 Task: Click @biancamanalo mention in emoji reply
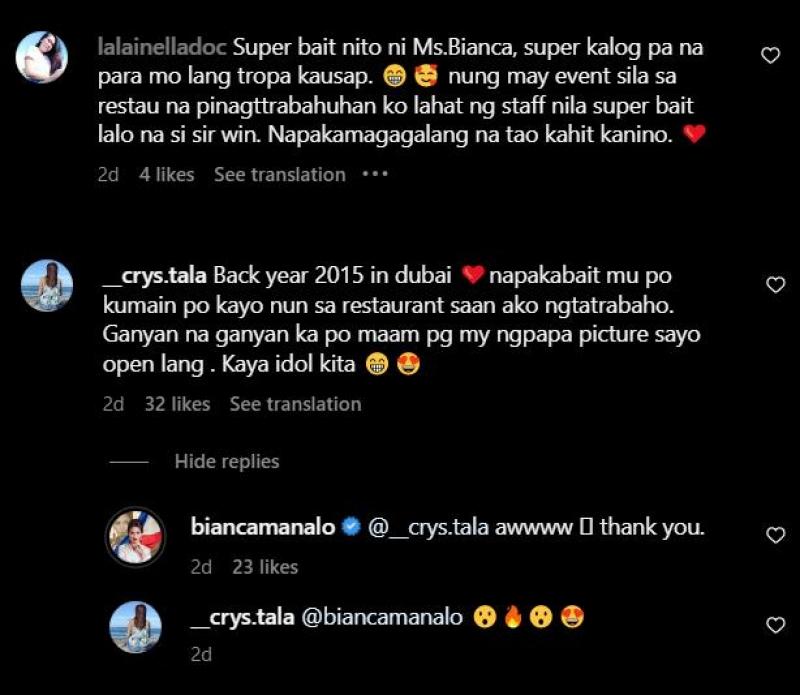coord(382,617)
